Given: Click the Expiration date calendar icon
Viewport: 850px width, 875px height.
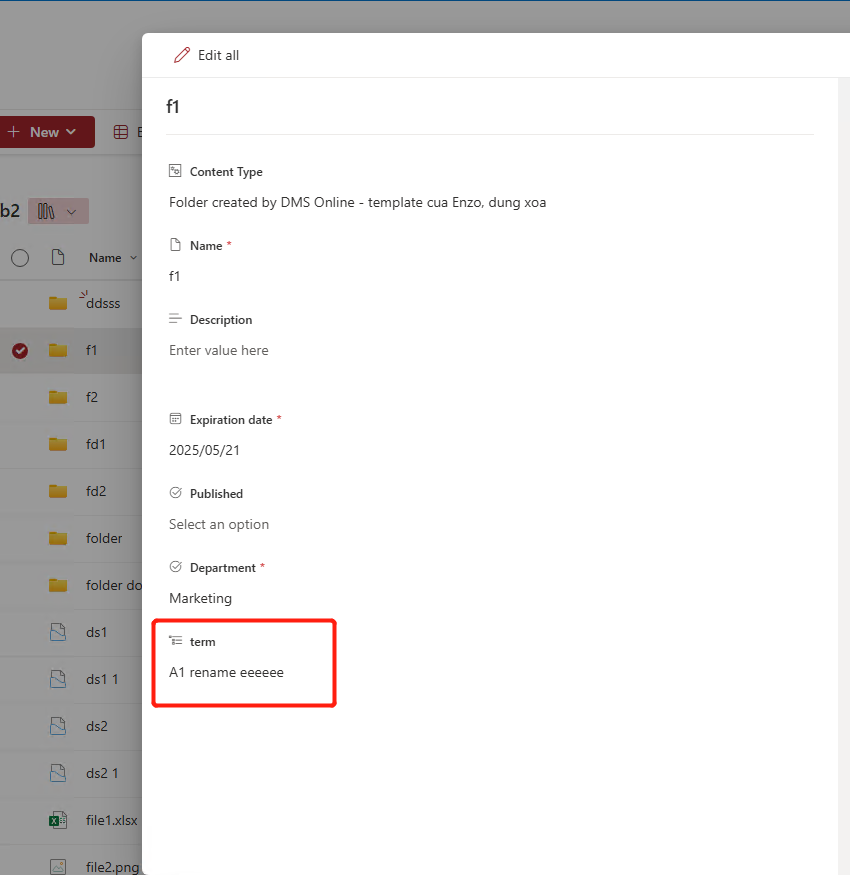Looking at the screenshot, I should click(x=175, y=419).
